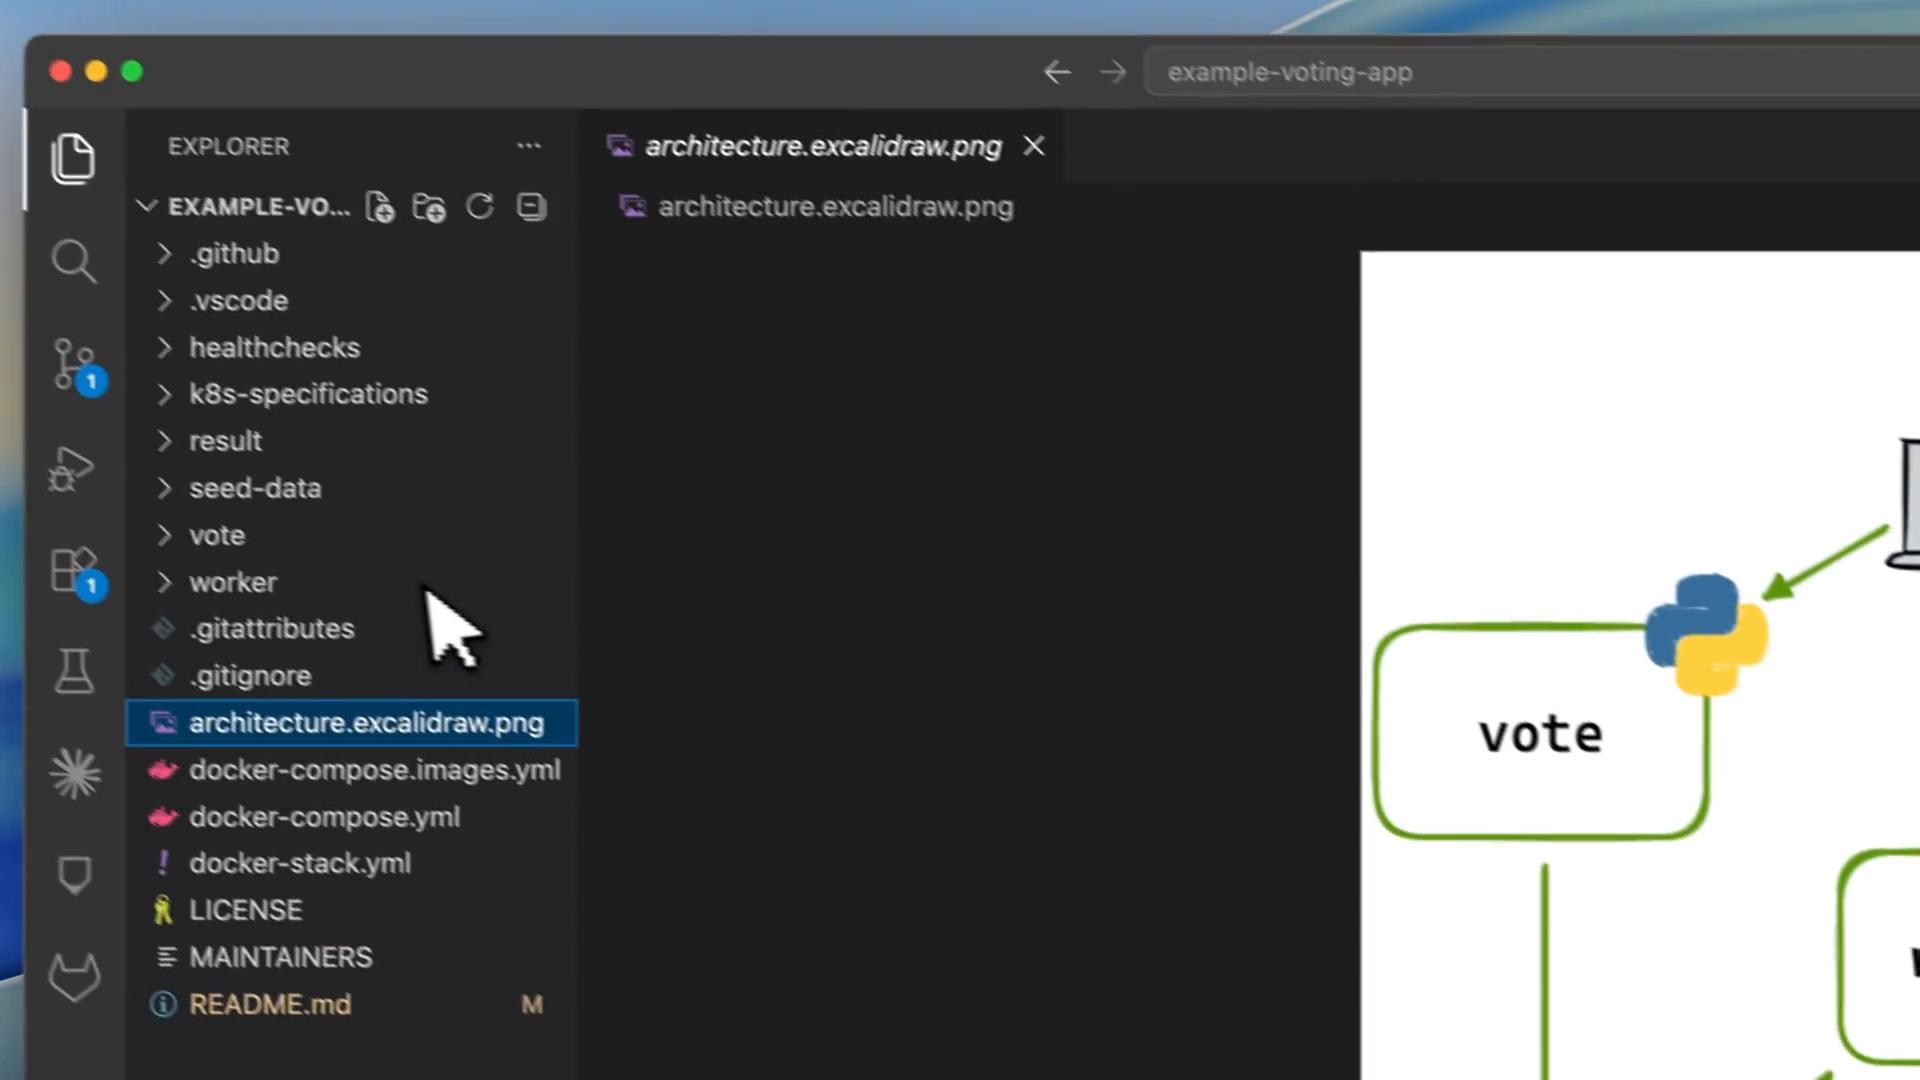Open the shield-shaped icon view in activity bar
Screen dimensions: 1920x1080
pyautogui.click(x=74, y=875)
